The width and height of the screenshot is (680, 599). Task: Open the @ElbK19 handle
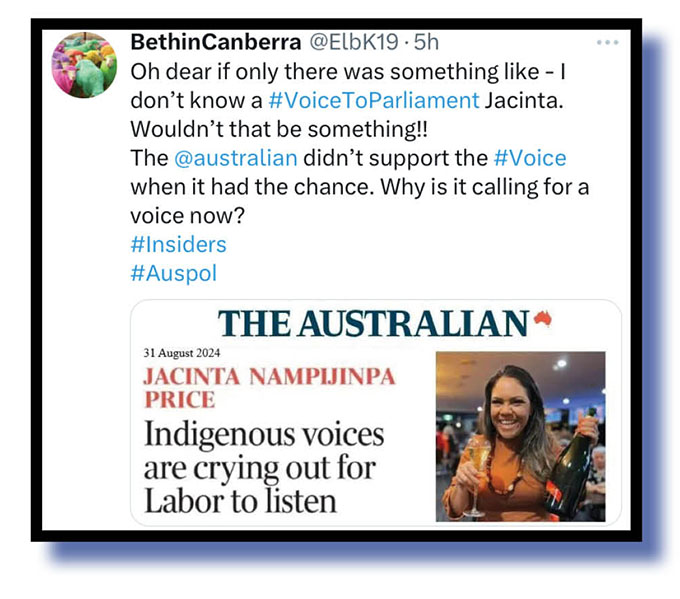[x=353, y=42]
